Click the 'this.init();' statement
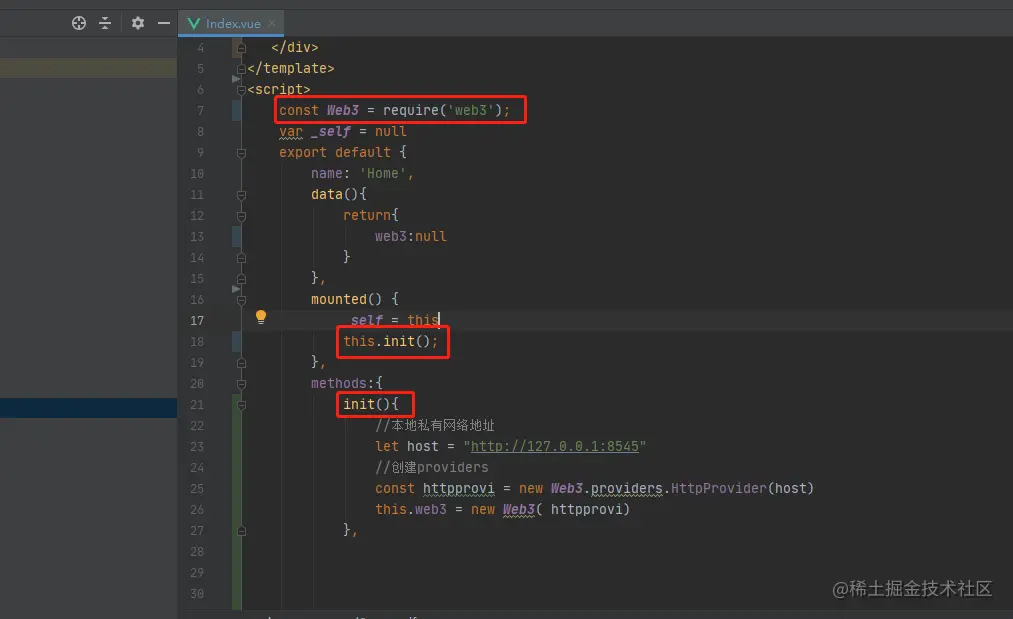The height and width of the screenshot is (619, 1013). click(x=390, y=341)
